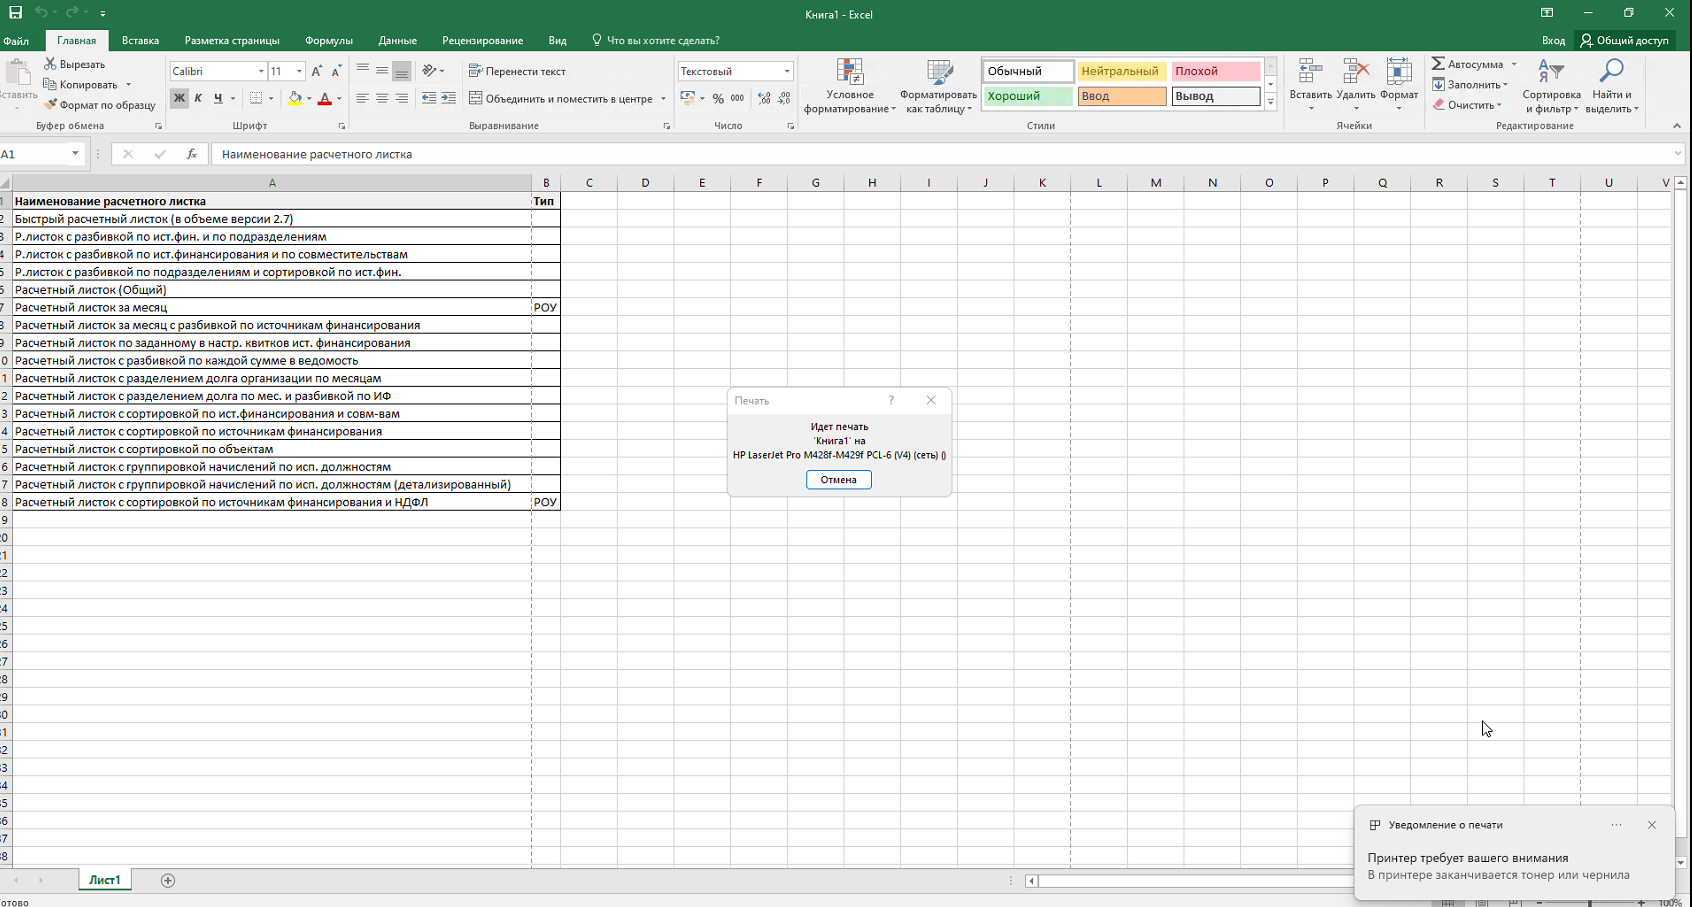Click the Save icon in title bar

(x=15, y=13)
